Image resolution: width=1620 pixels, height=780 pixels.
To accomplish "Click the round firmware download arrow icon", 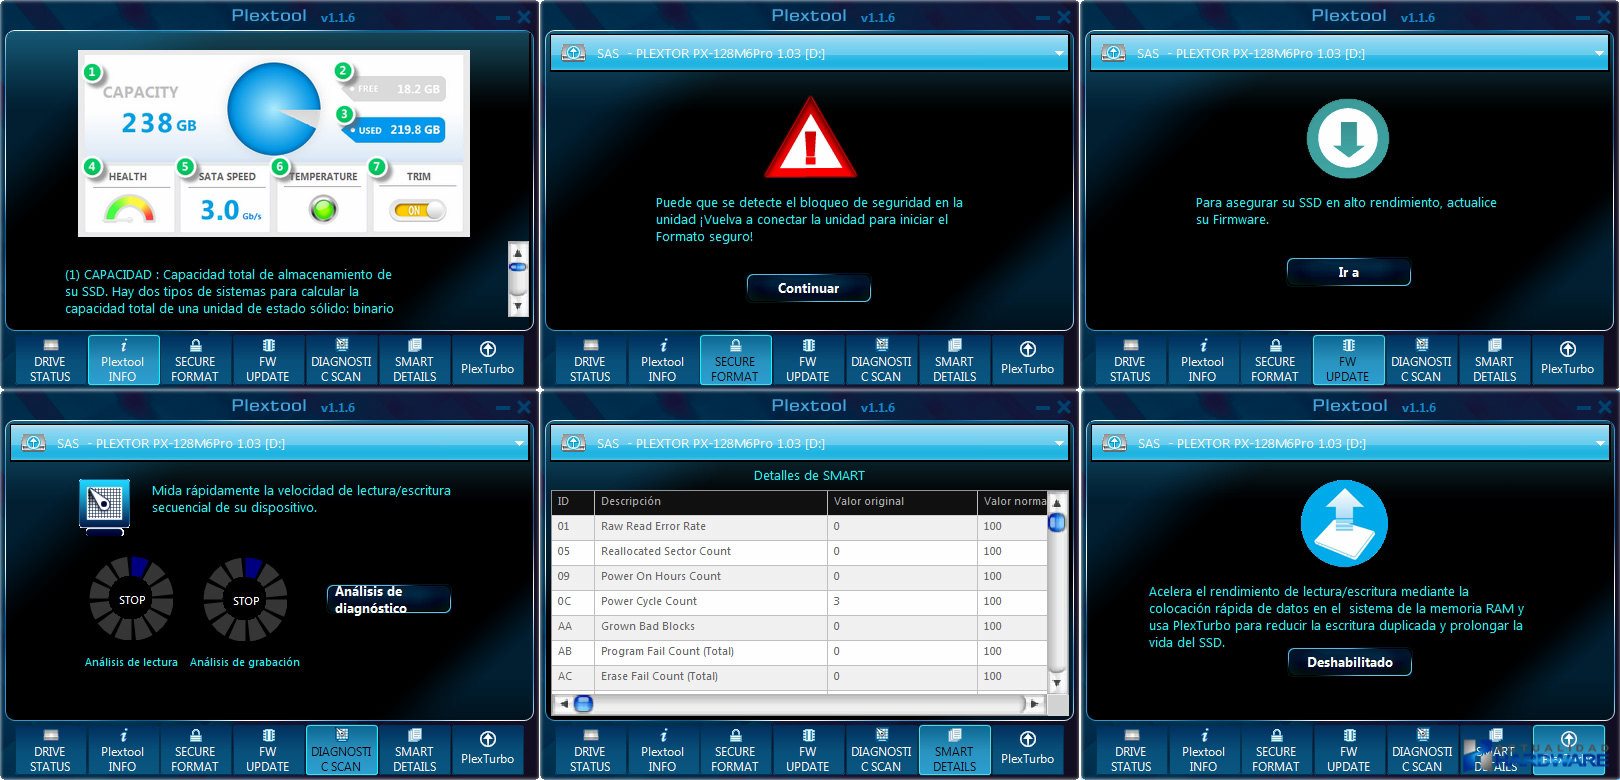I will 1348,139.
